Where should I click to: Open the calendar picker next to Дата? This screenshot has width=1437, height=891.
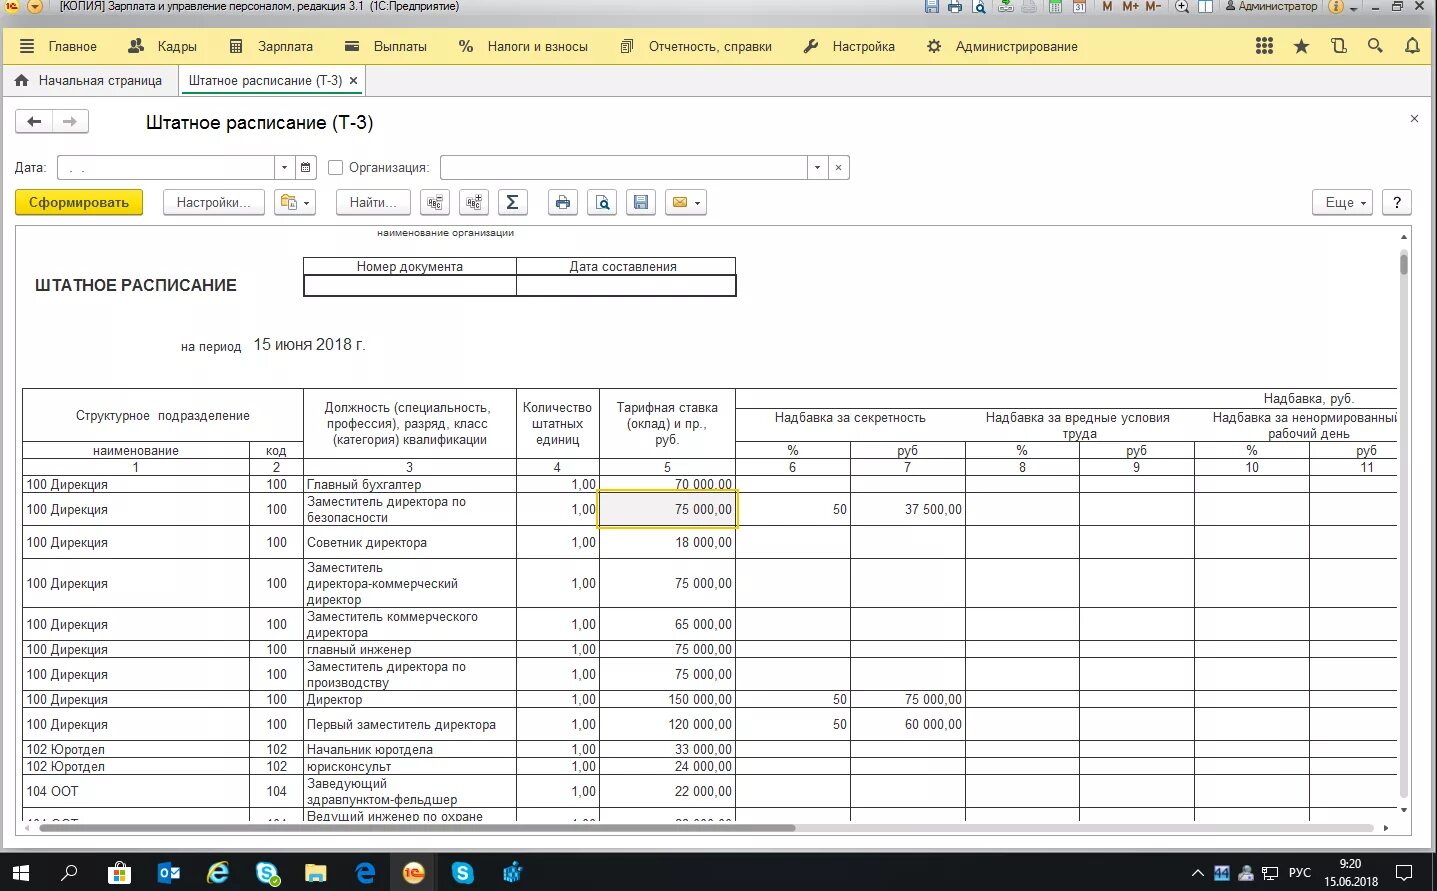(x=306, y=167)
